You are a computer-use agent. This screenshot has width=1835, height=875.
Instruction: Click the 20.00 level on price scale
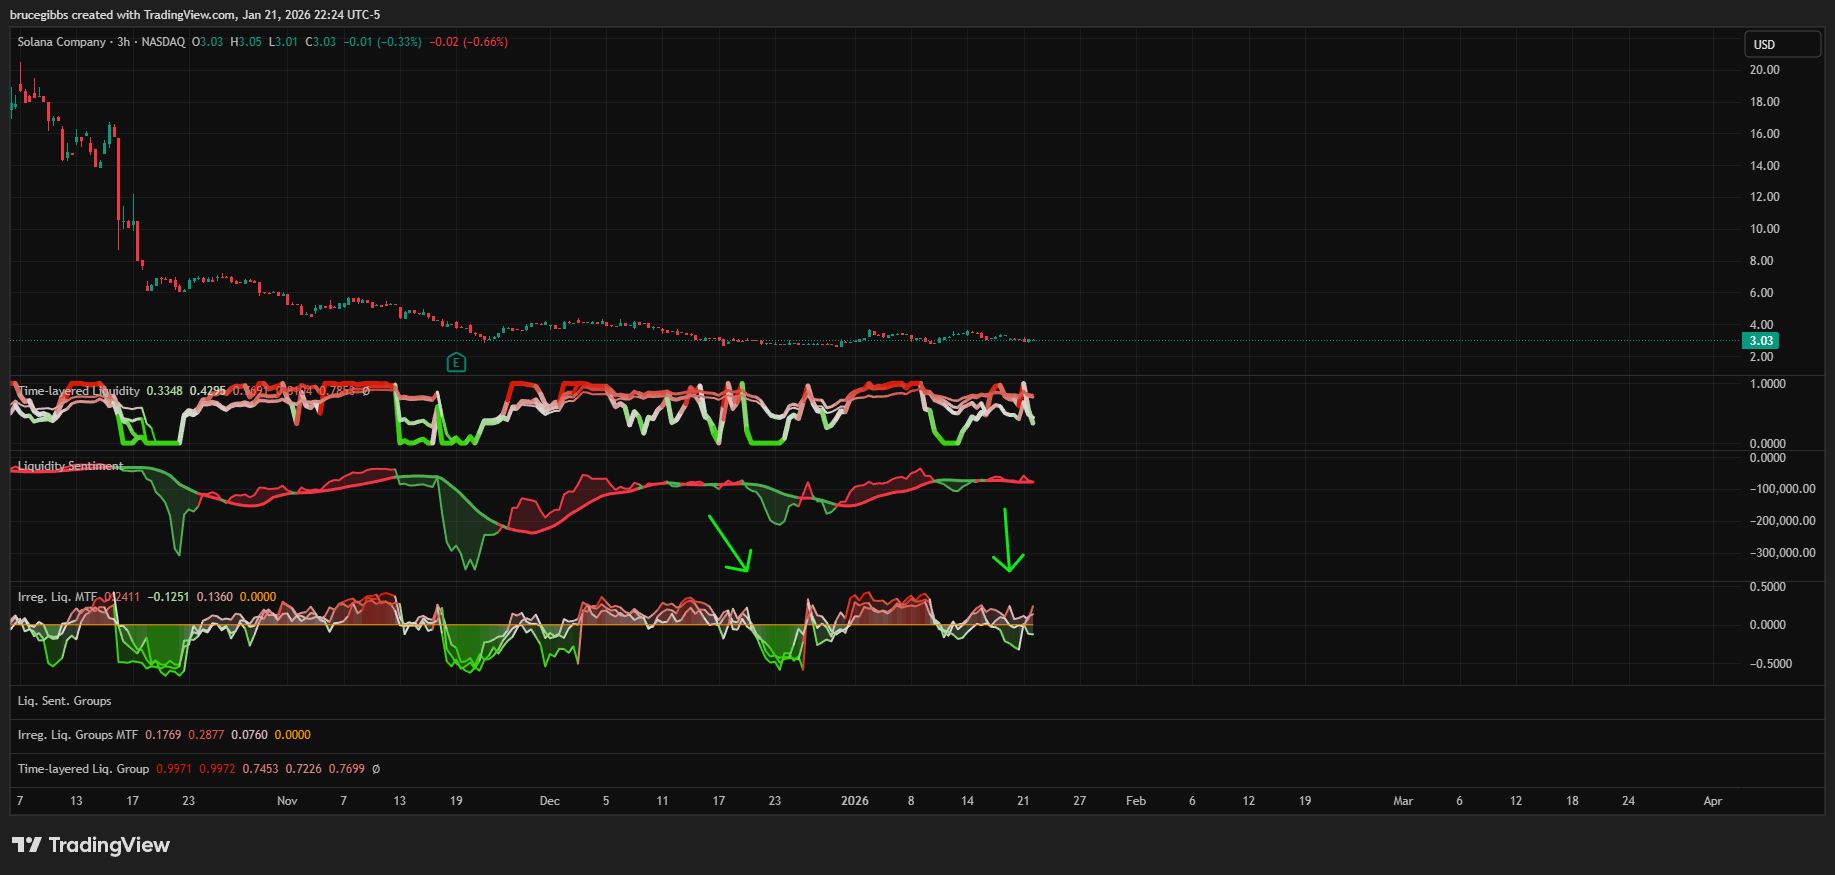pyautogui.click(x=1764, y=70)
